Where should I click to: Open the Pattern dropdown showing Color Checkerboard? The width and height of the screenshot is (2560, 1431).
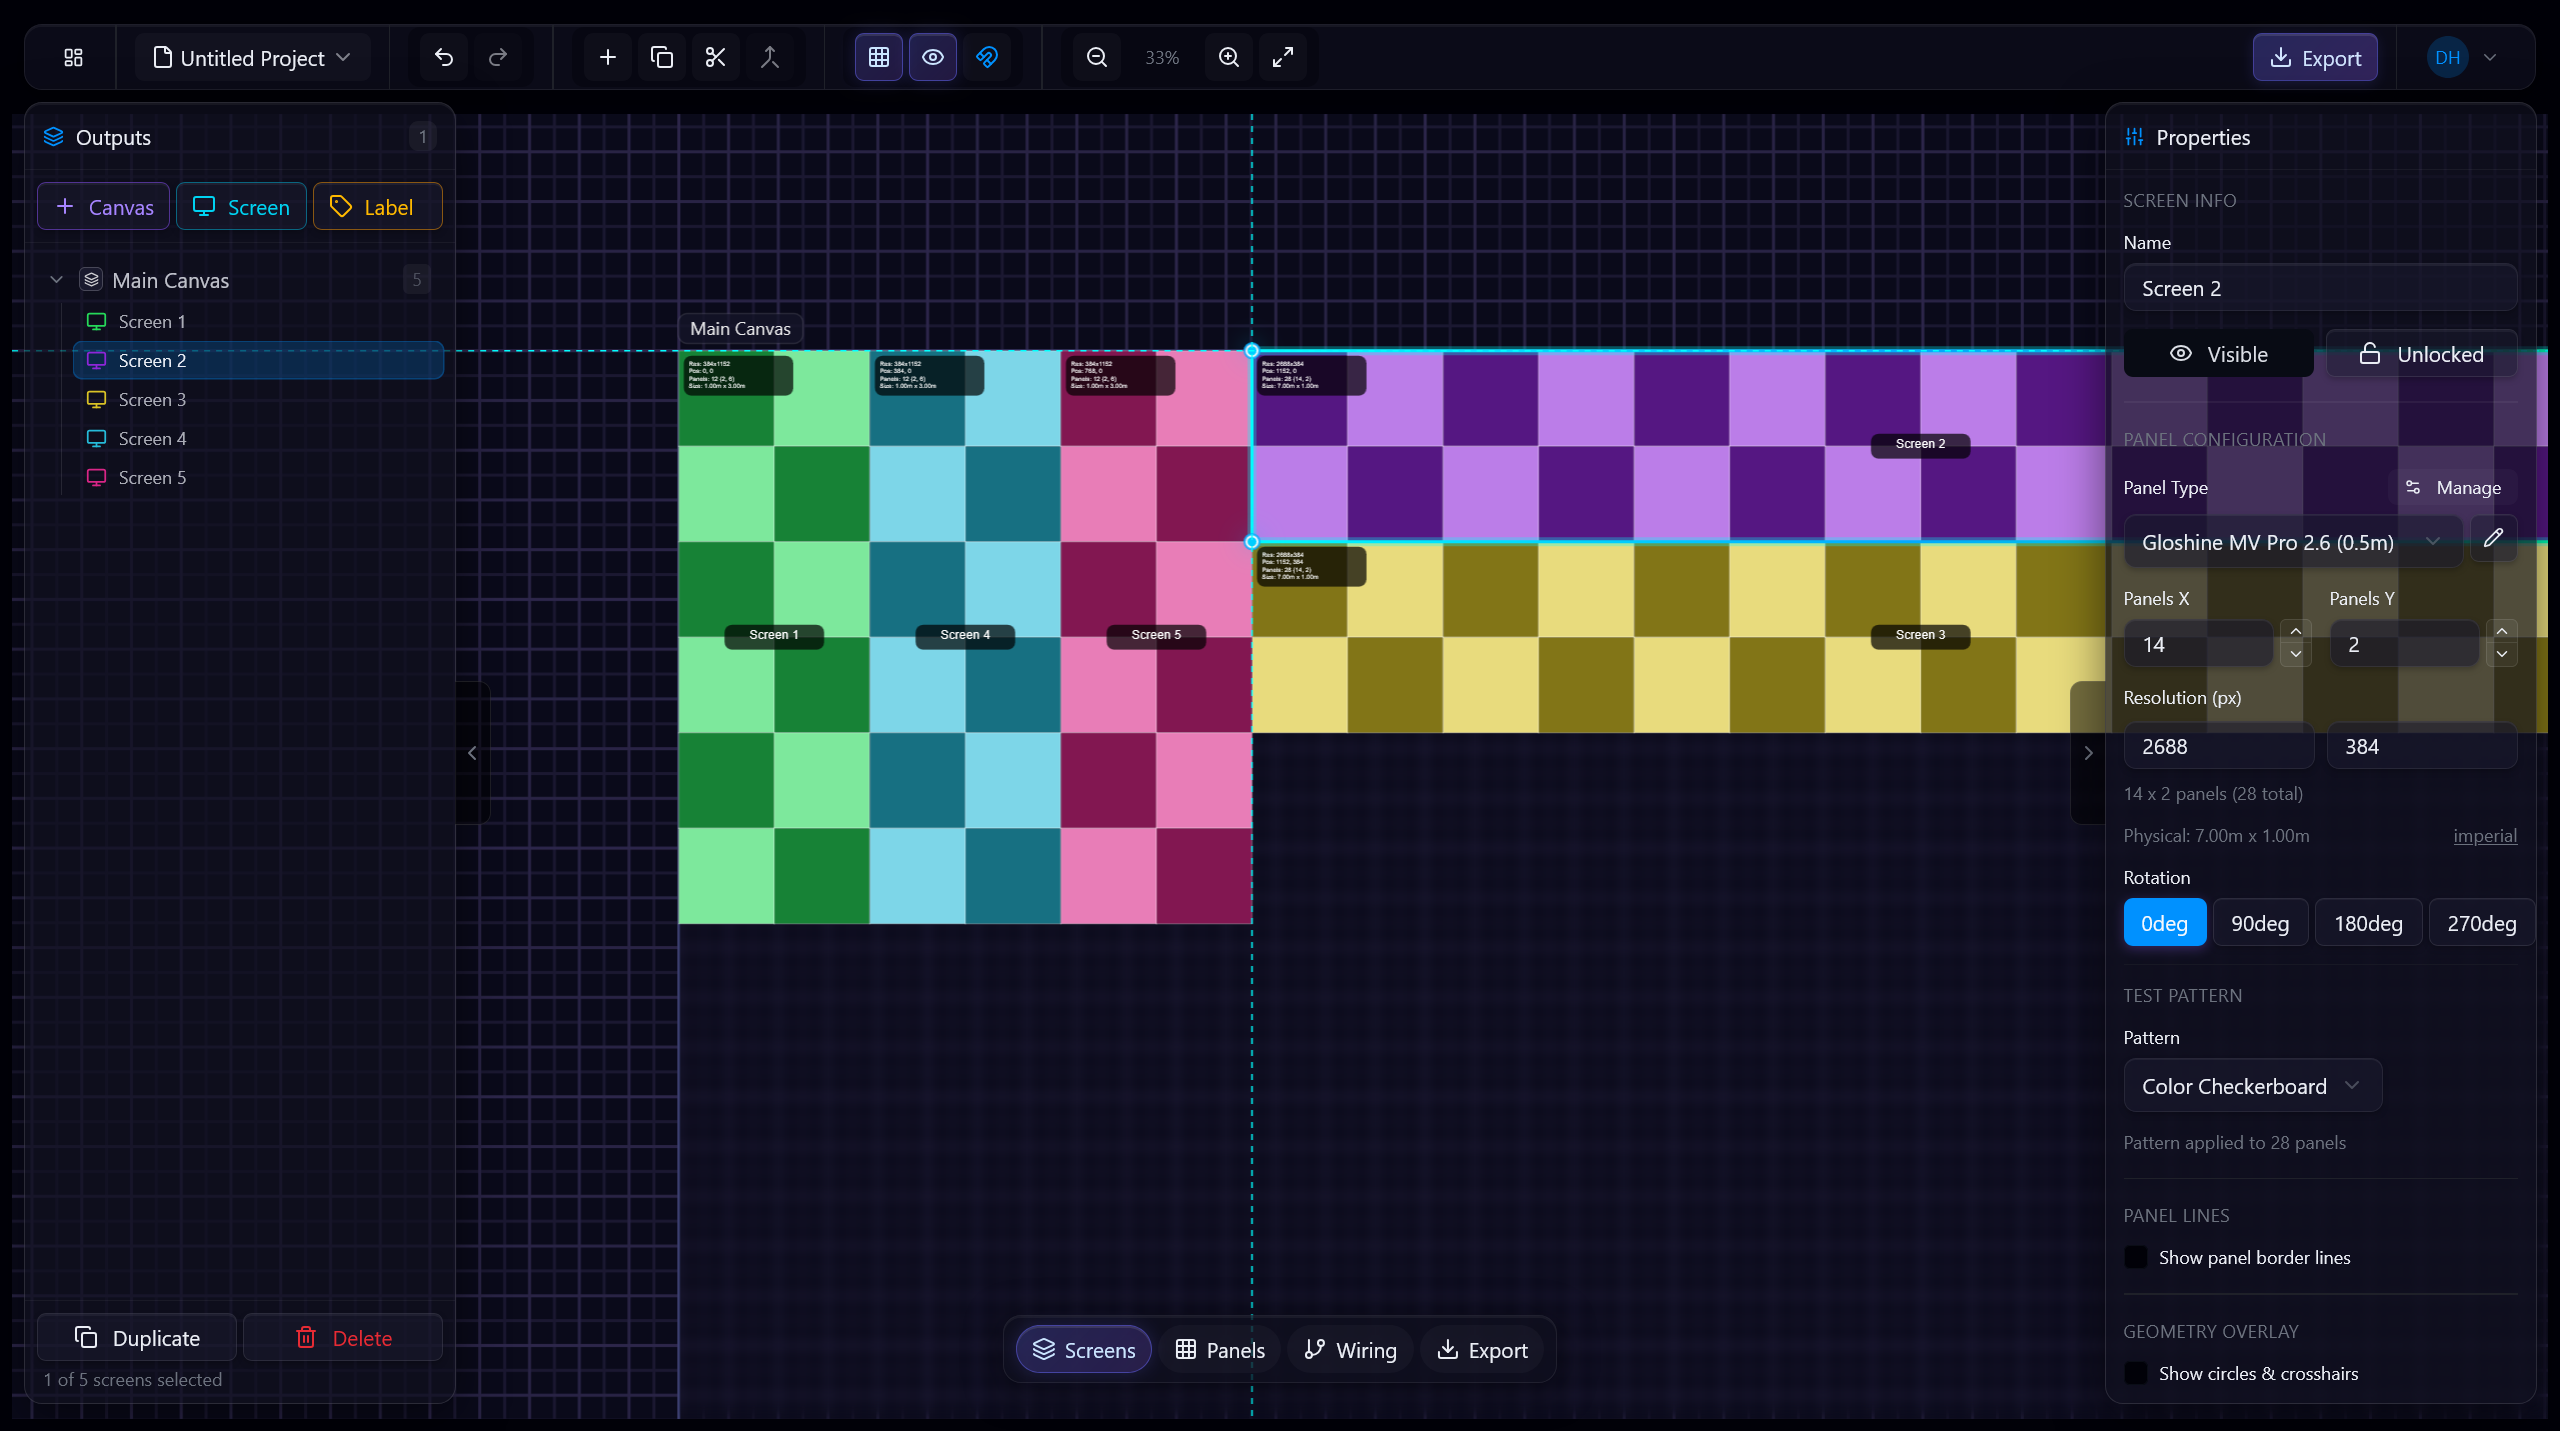2250,1085
